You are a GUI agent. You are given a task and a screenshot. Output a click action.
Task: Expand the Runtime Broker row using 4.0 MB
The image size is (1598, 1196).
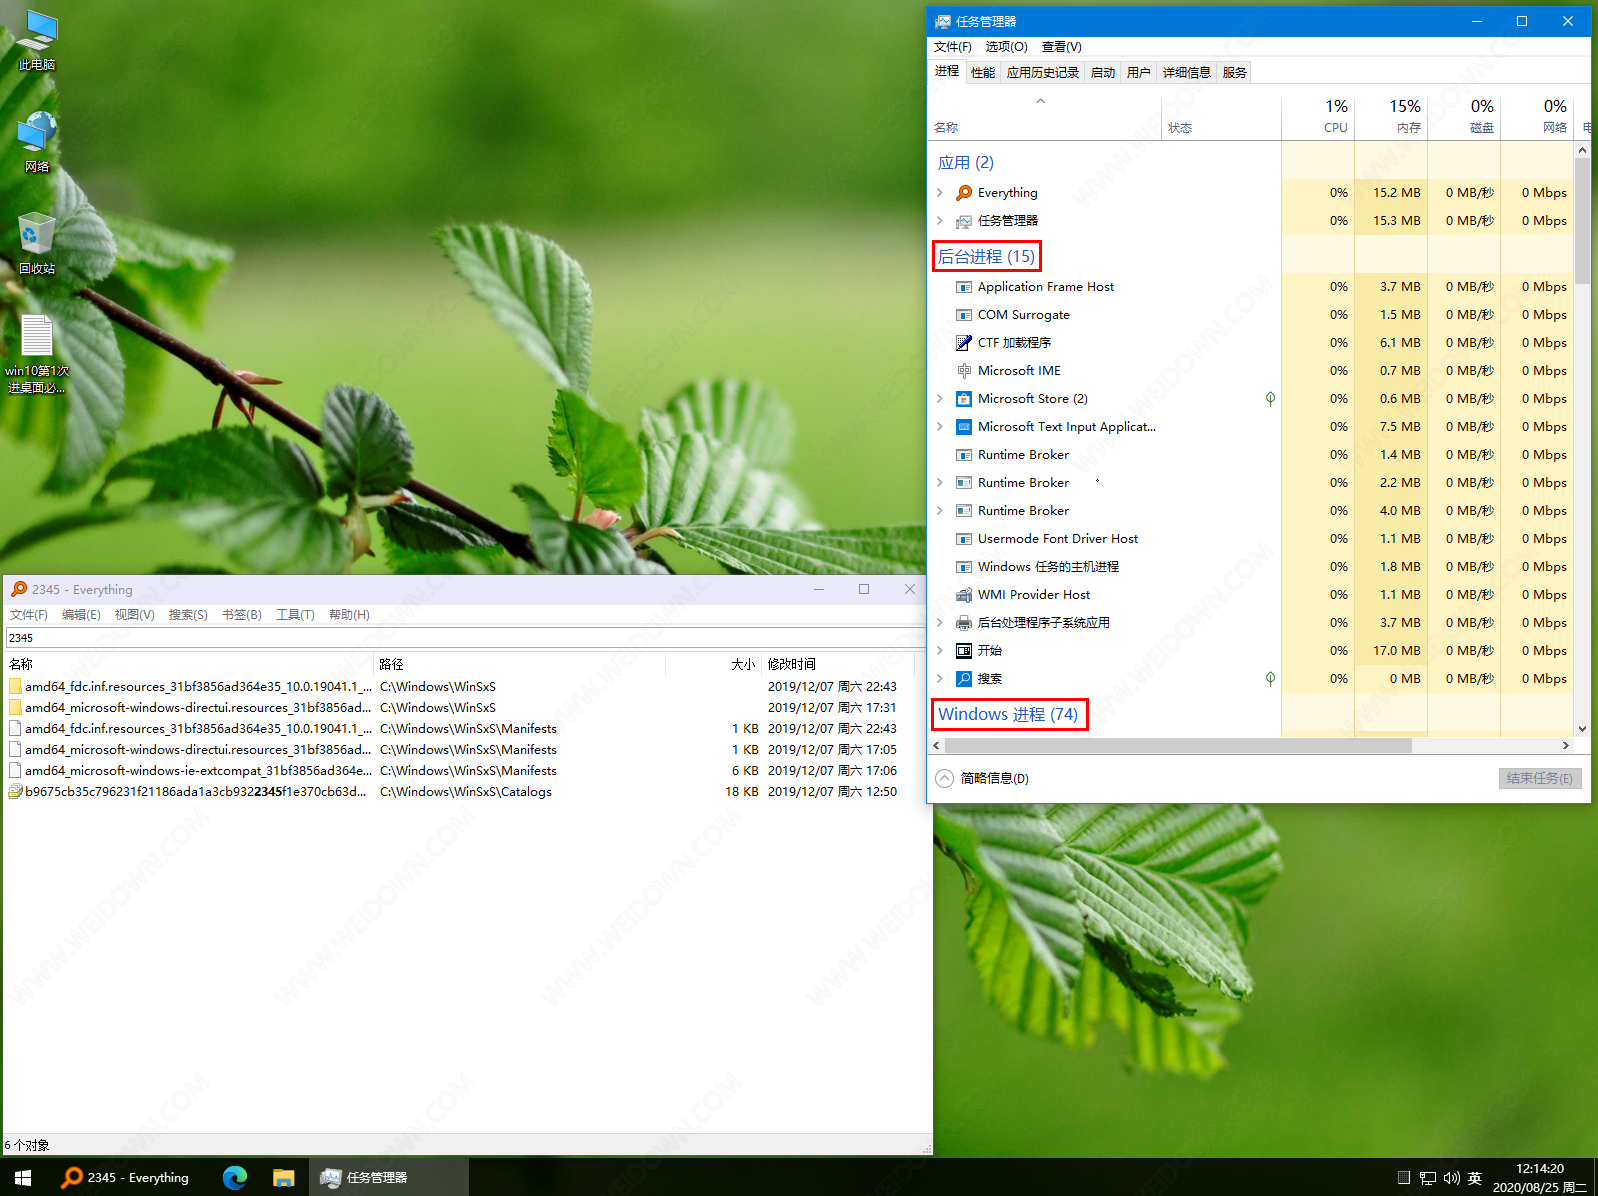[940, 511]
